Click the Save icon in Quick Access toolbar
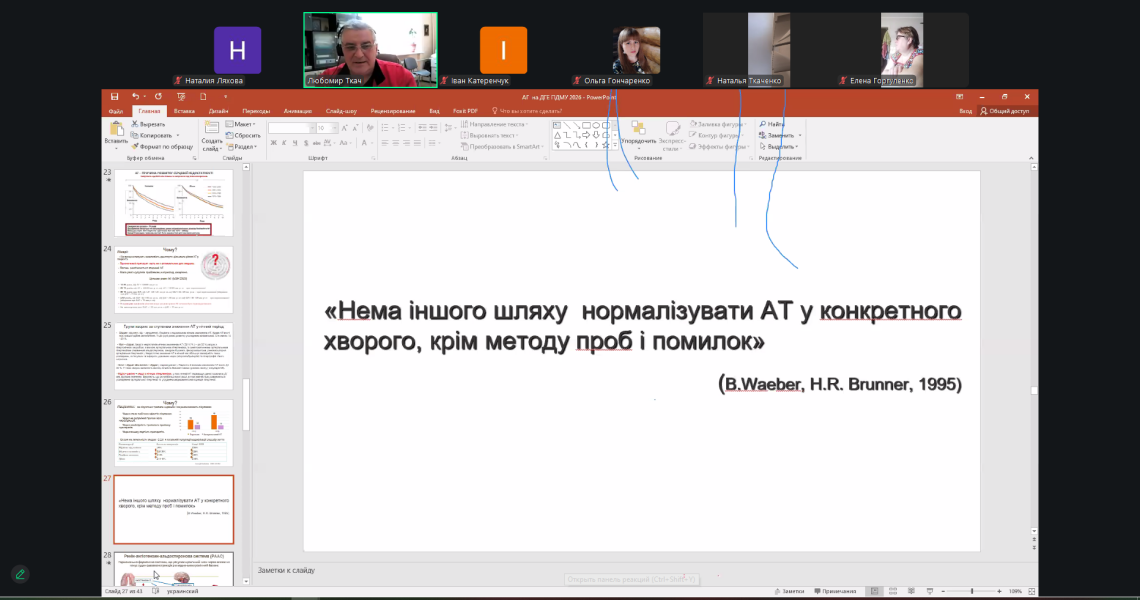 (x=114, y=97)
